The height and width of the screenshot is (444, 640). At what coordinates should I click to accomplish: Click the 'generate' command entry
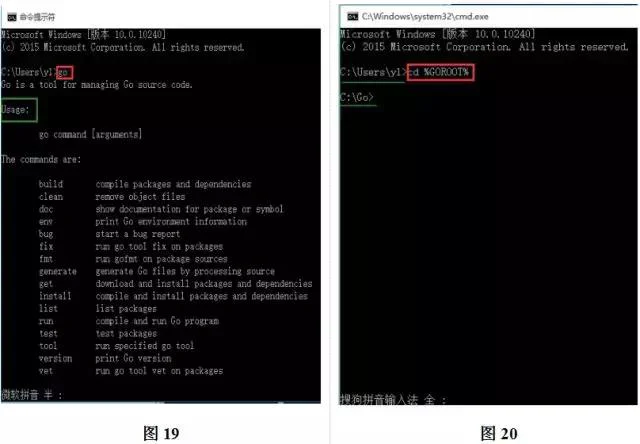click(58, 271)
